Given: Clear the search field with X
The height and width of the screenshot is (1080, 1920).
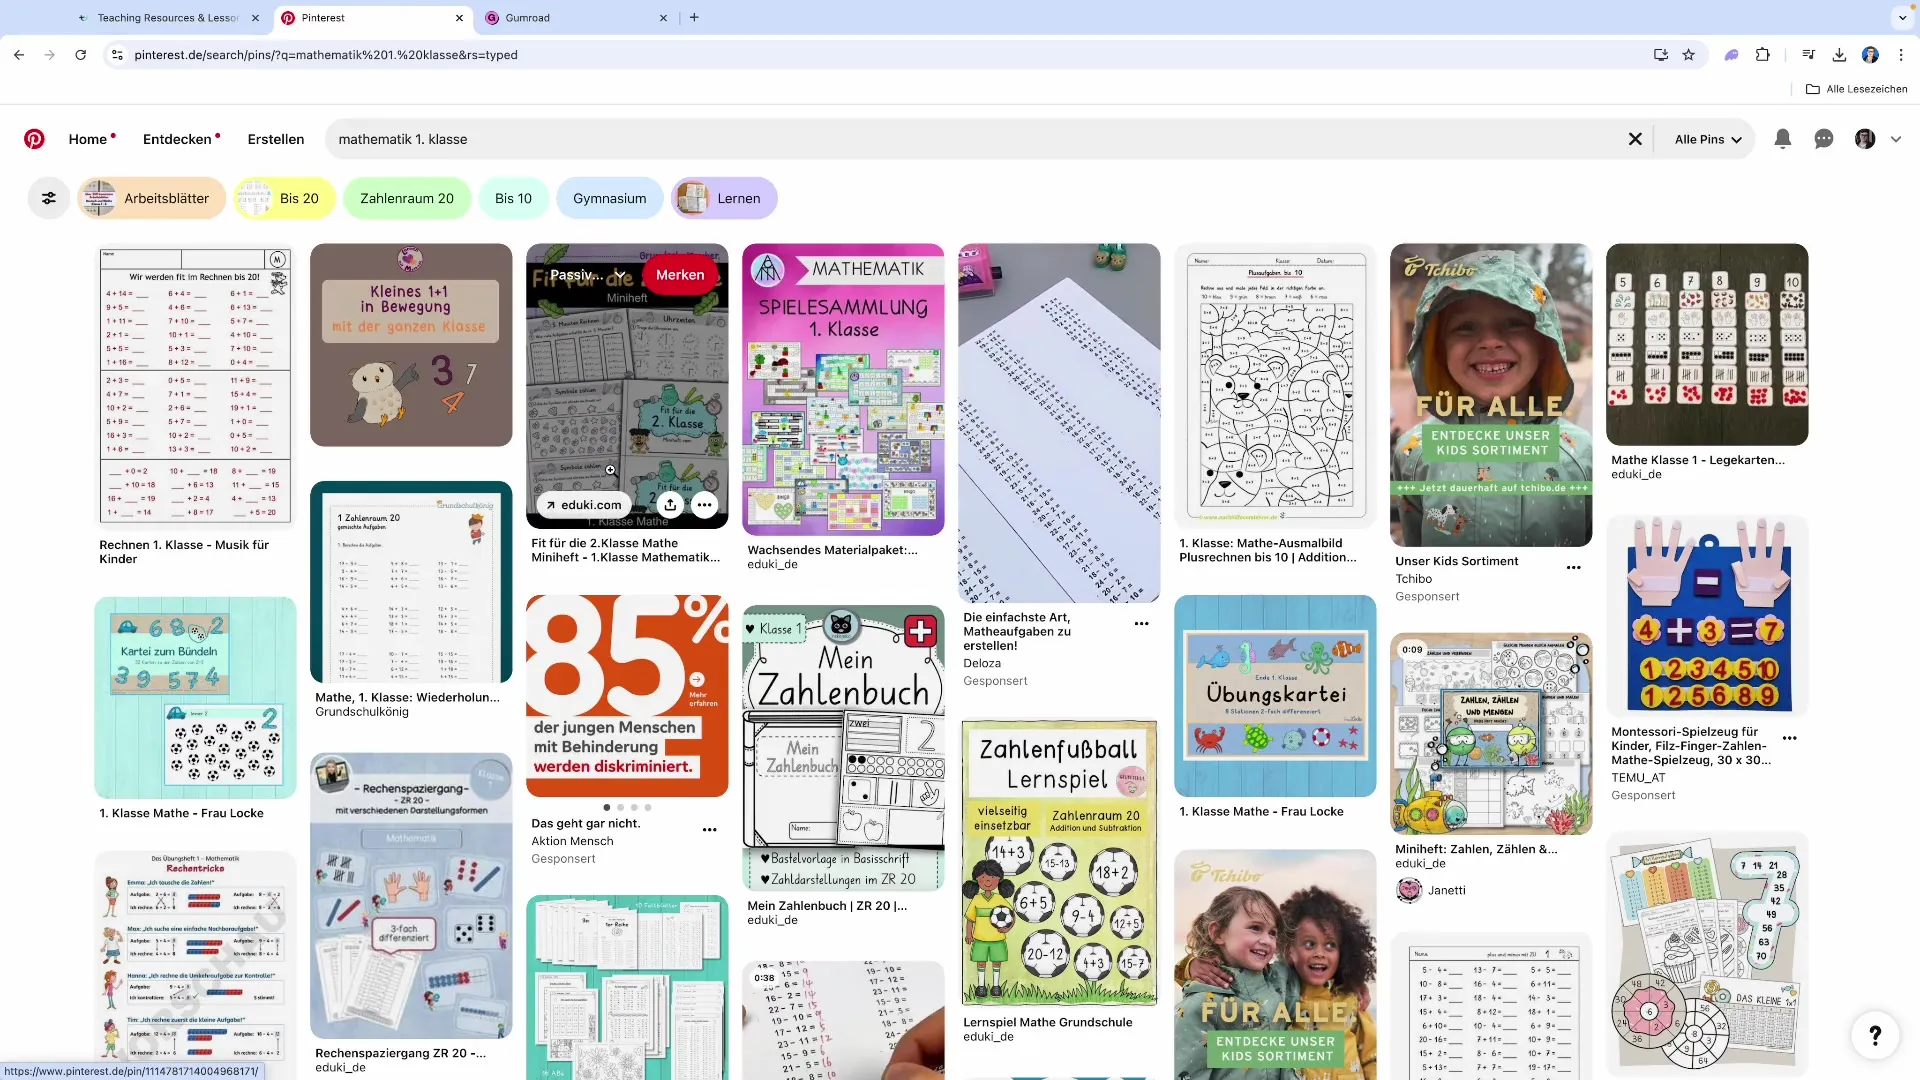Looking at the screenshot, I should coord(1635,139).
